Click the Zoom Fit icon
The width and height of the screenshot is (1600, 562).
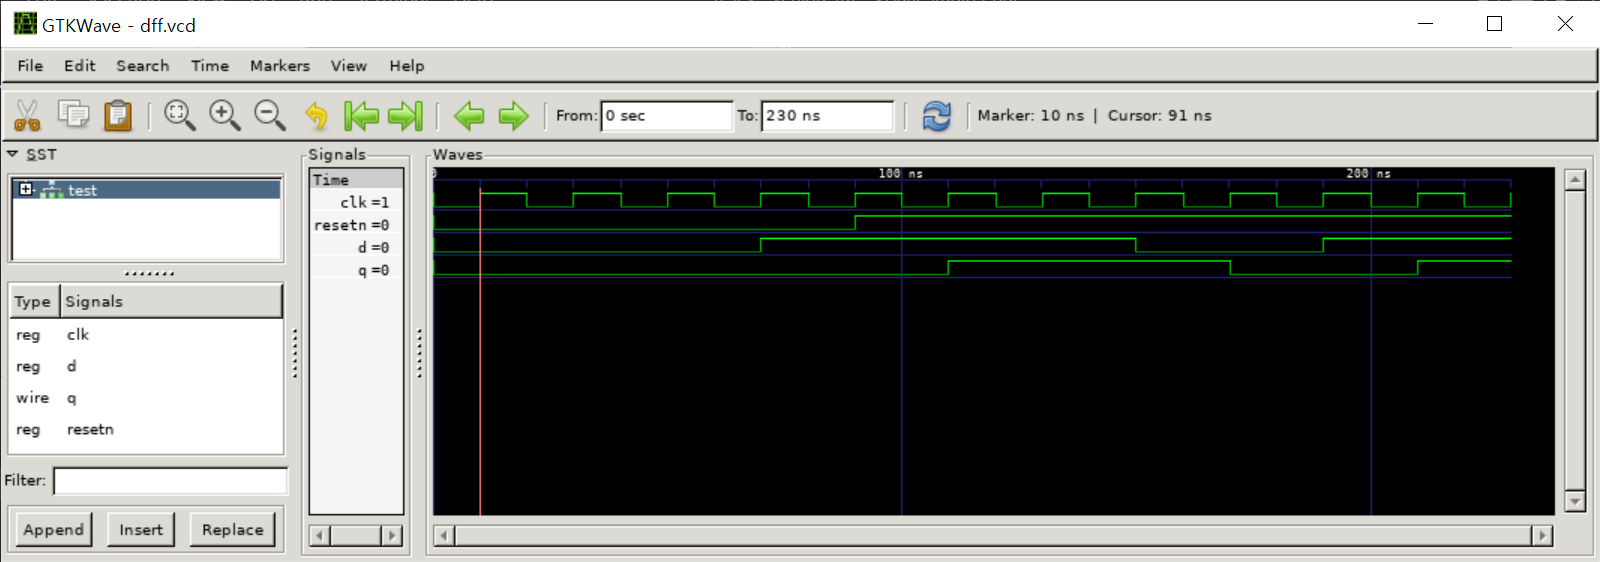click(180, 115)
